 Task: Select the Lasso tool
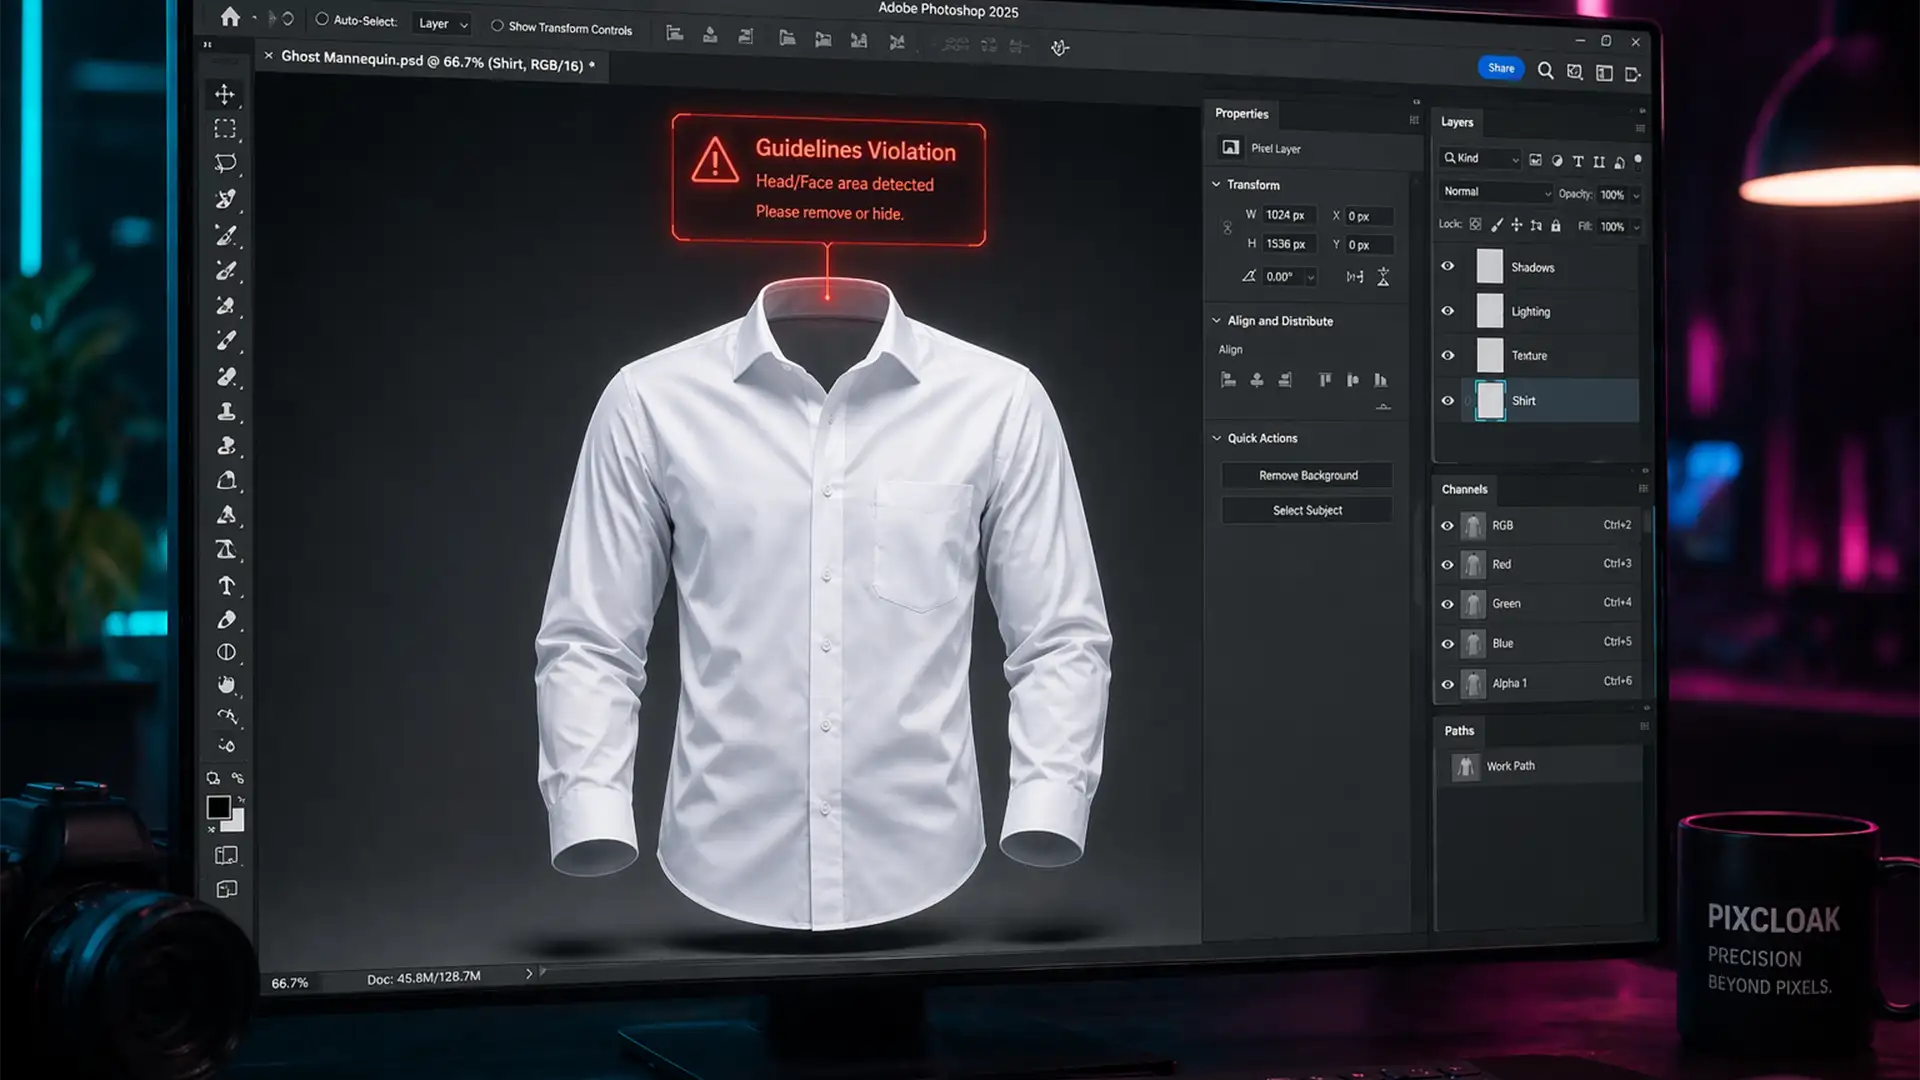[x=225, y=163]
